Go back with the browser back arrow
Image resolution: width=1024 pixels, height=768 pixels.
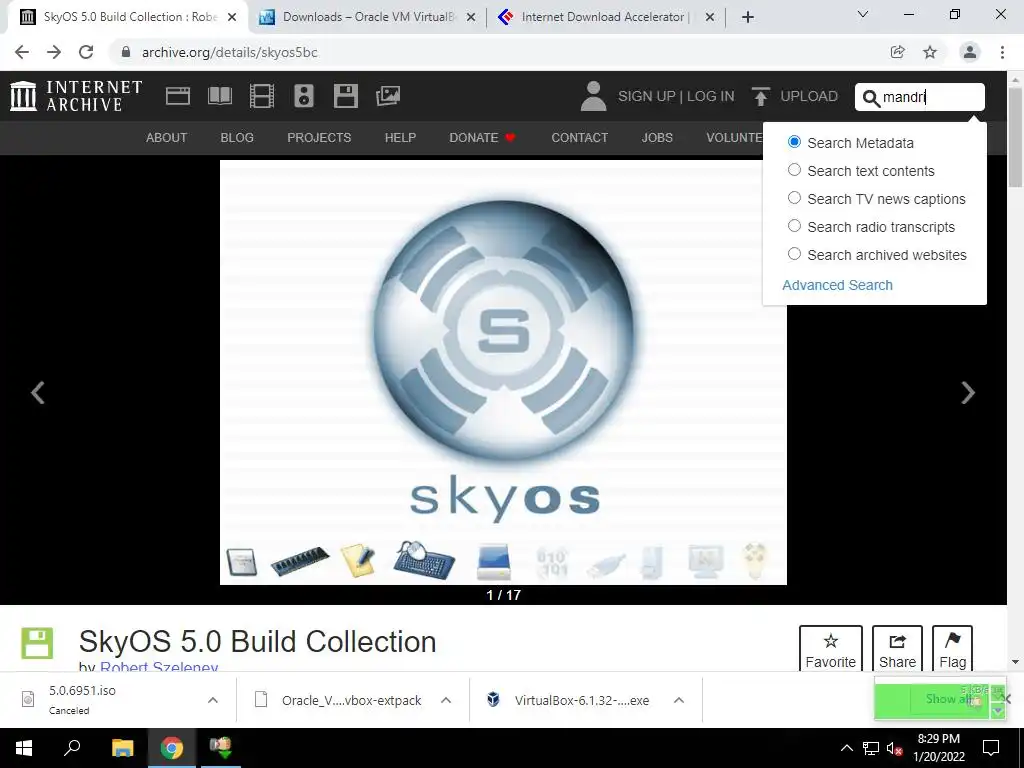22,52
